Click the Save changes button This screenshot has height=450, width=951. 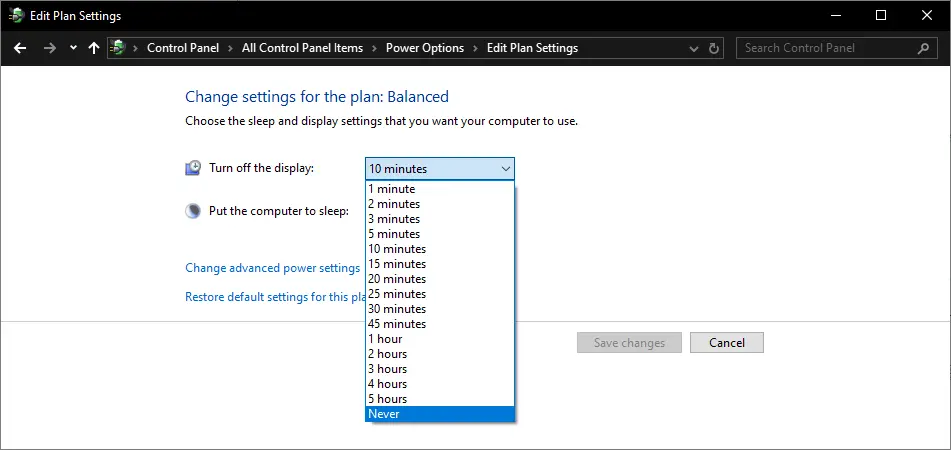[629, 343]
